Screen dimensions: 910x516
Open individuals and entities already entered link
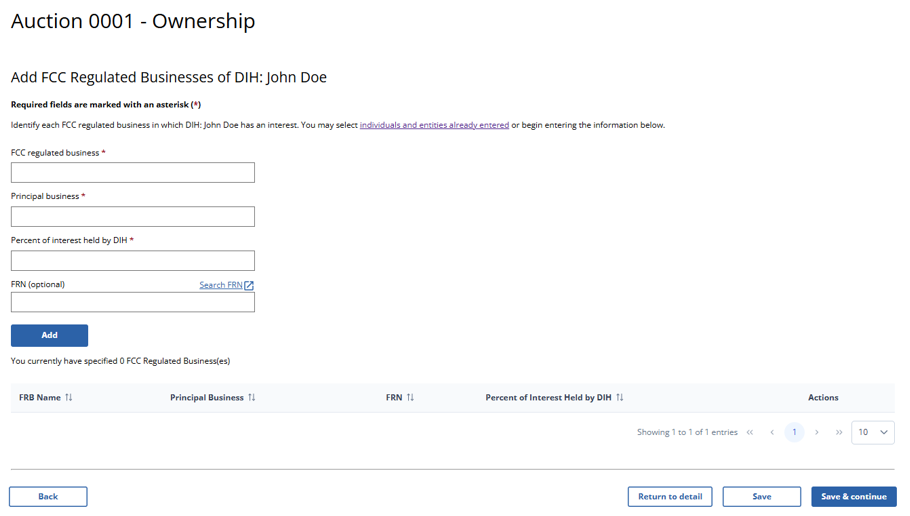click(434, 126)
